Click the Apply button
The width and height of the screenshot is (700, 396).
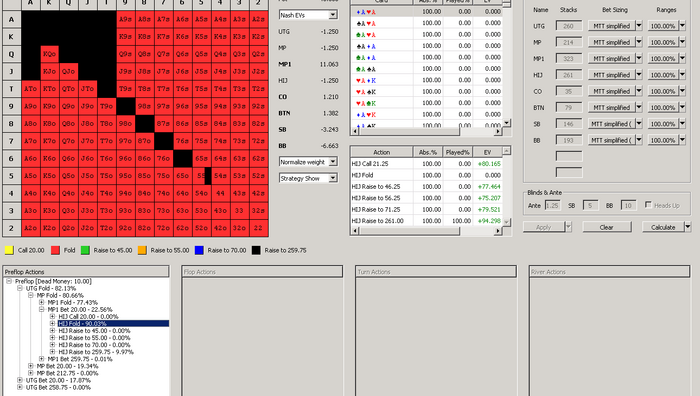click(544, 227)
